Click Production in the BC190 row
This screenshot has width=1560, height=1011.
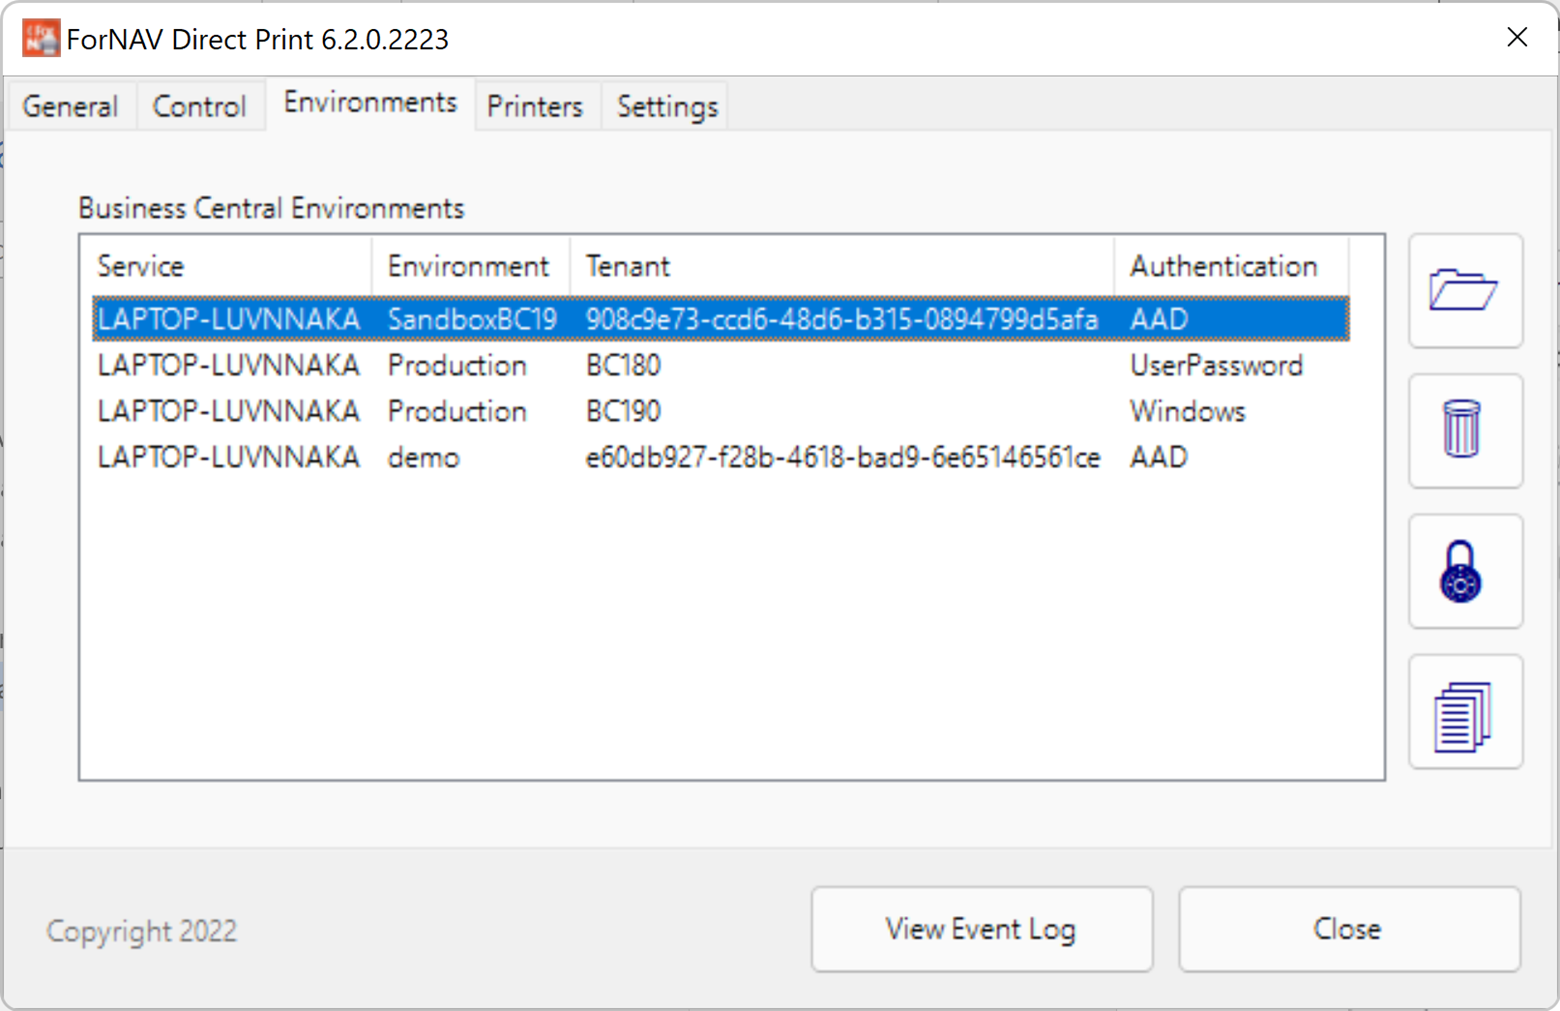pos(457,411)
